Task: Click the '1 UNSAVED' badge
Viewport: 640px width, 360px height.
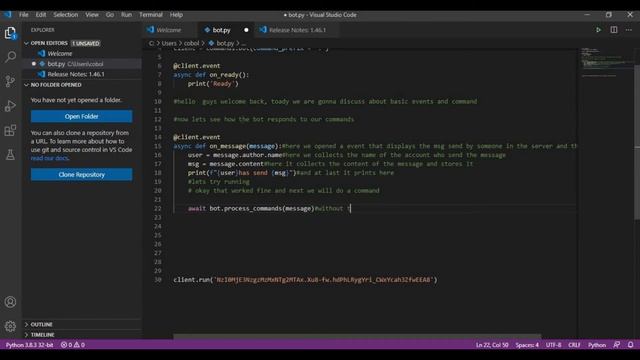Action: [x=86, y=43]
